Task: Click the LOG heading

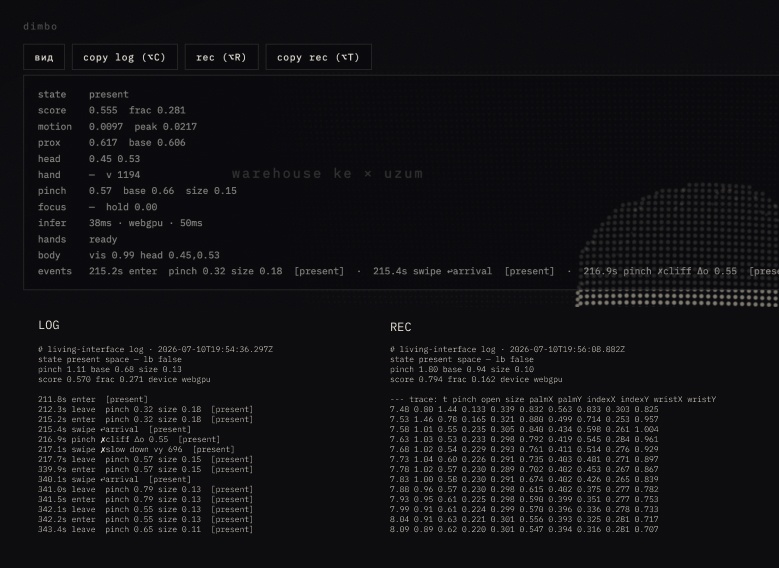Action: click(x=49, y=325)
